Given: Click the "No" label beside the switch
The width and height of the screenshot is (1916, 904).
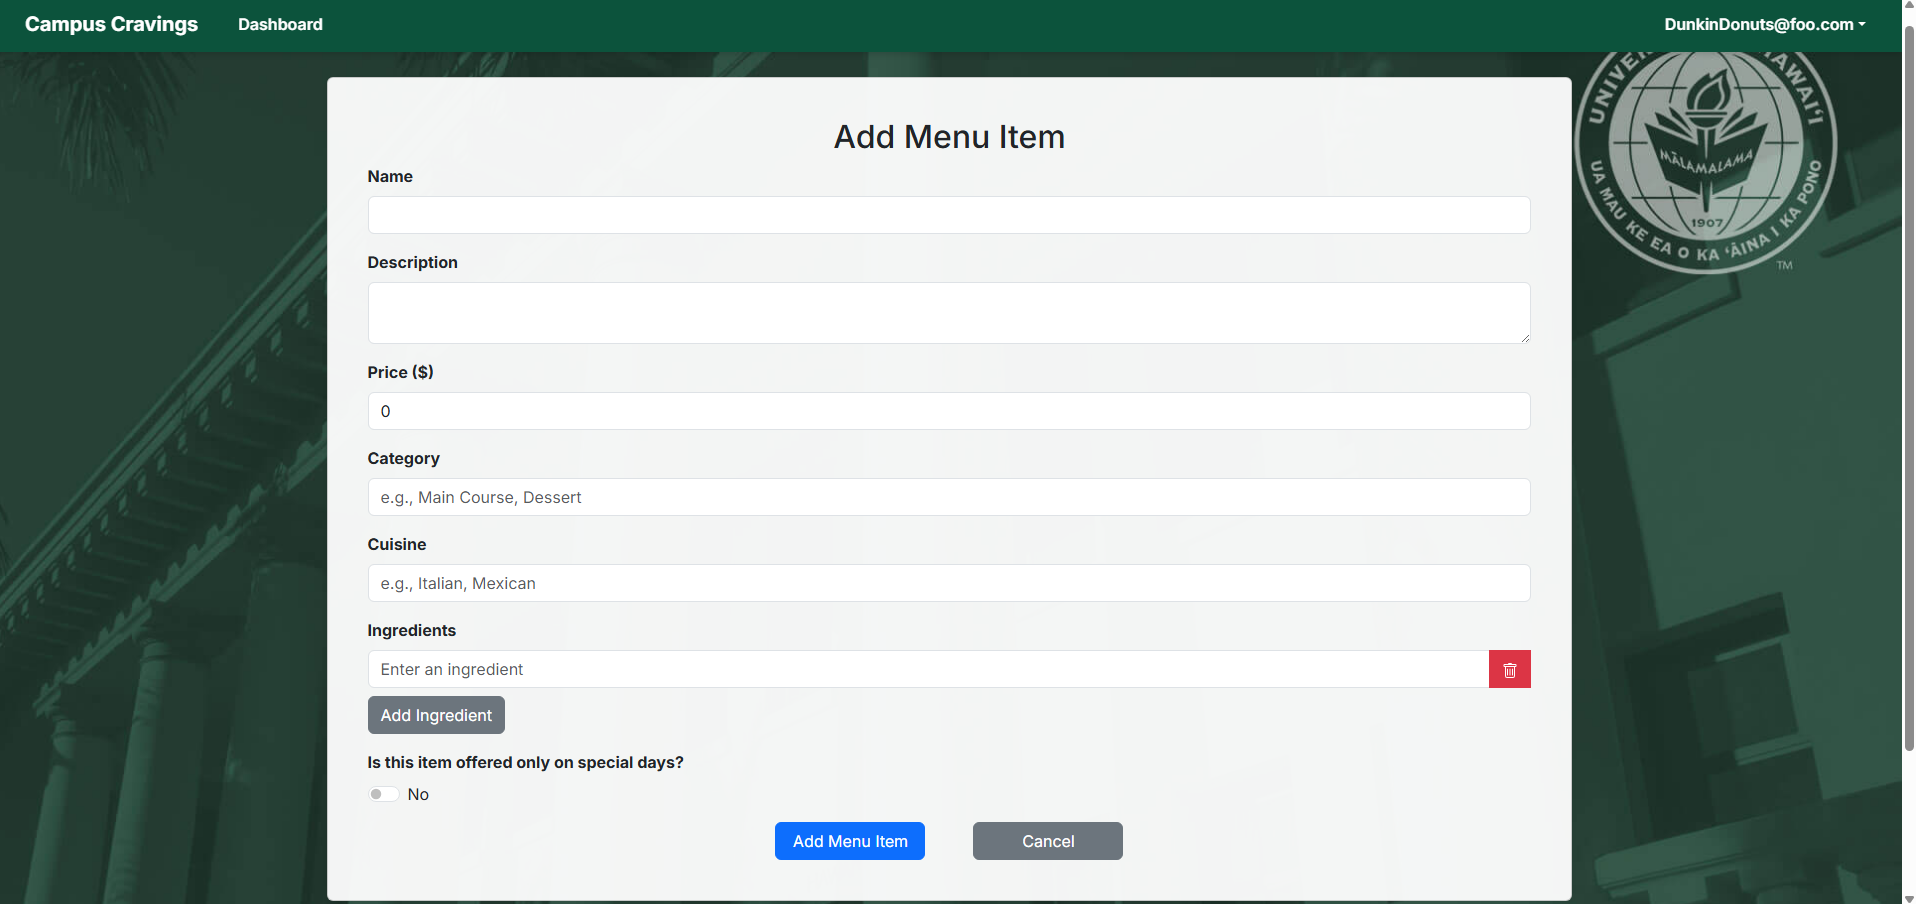Looking at the screenshot, I should pyautogui.click(x=418, y=794).
